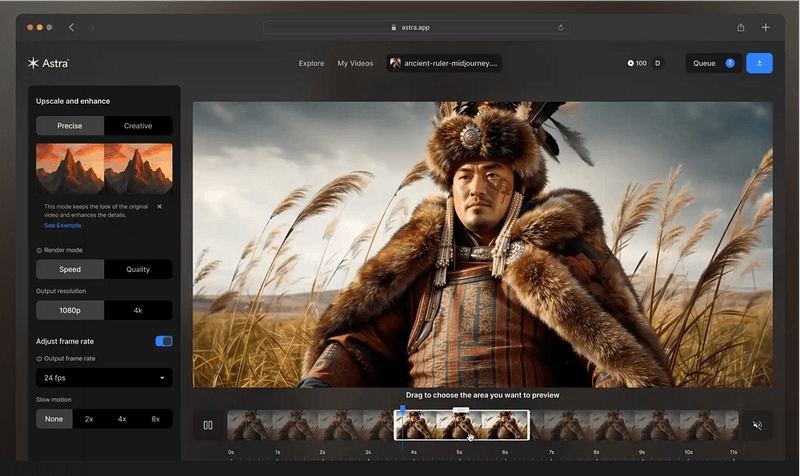The image size is (800, 476).
Task: Click the Render mode info icon
Action: [39, 250]
